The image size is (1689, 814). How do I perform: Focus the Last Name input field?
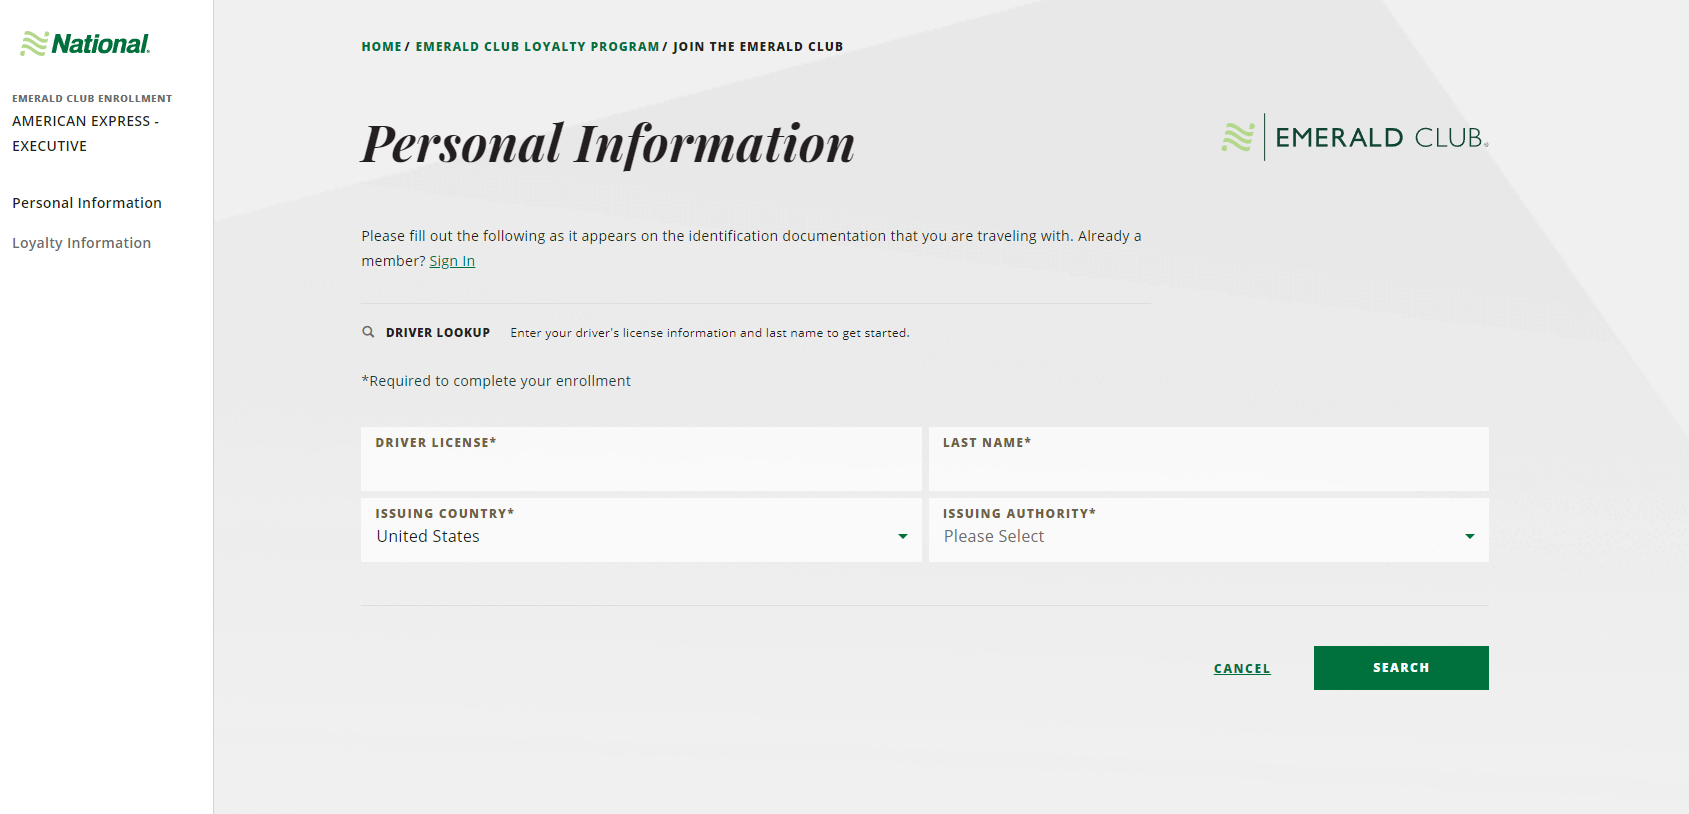coord(1207,466)
